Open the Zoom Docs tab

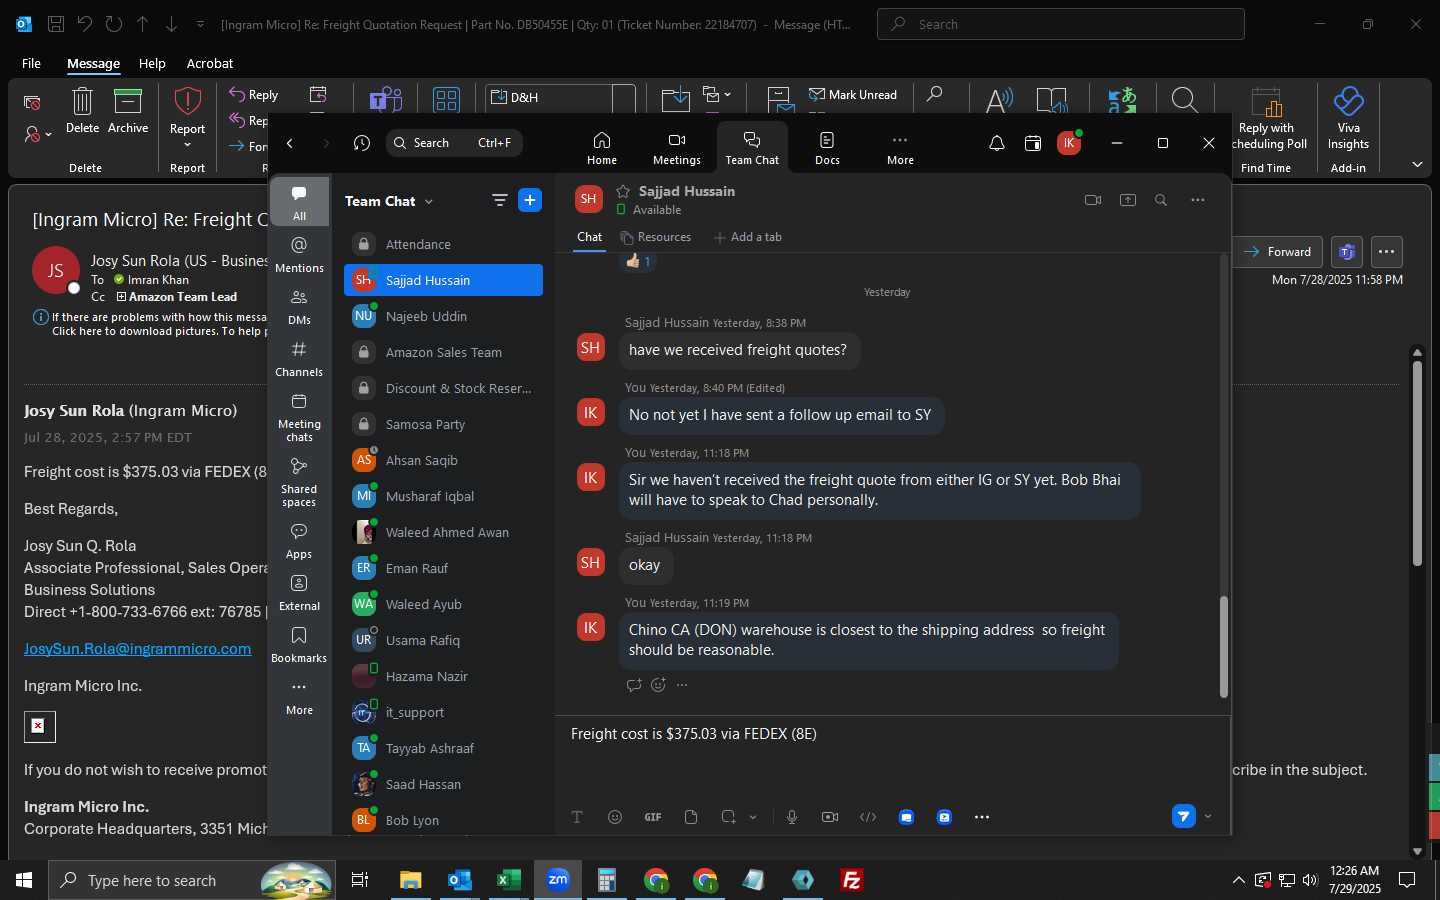tap(827, 147)
